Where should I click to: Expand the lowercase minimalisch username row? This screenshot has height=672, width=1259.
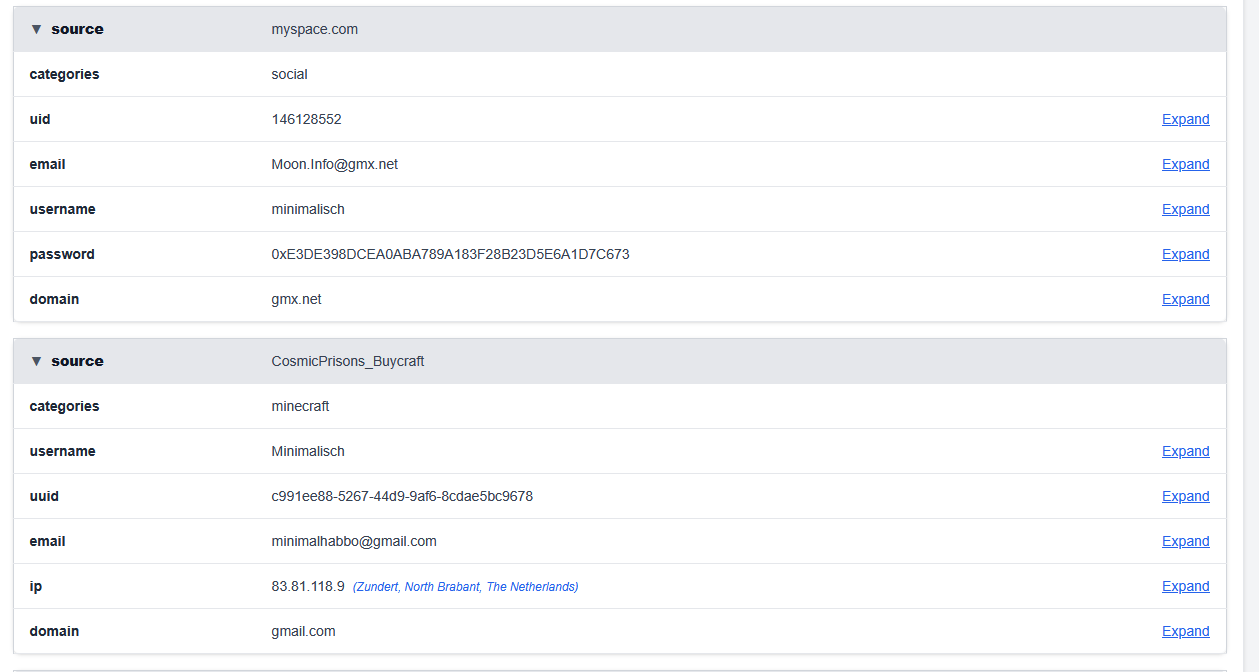click(x=1185, y=209)
